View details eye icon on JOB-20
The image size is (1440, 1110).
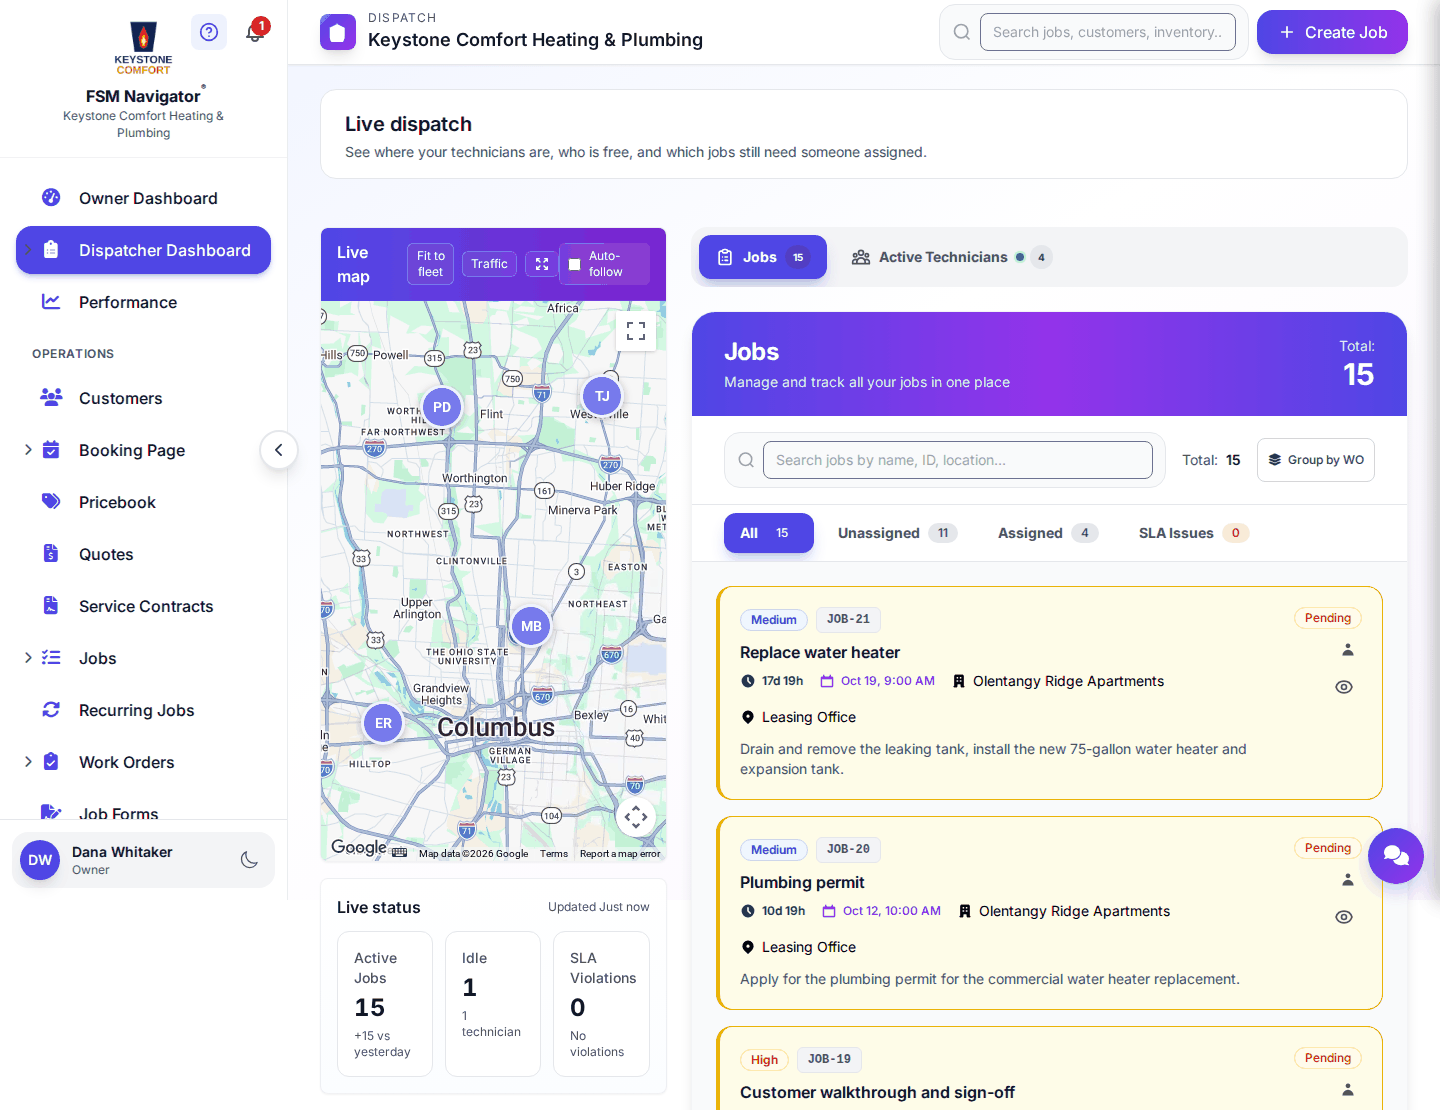(x=1344, y=917)
